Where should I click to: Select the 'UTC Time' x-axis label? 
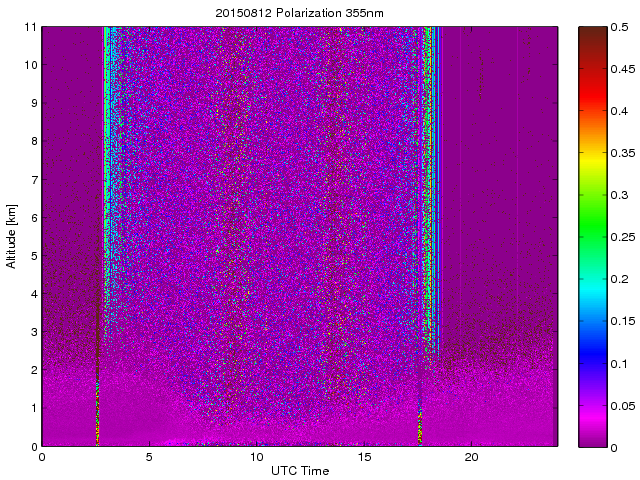[299, 470]
